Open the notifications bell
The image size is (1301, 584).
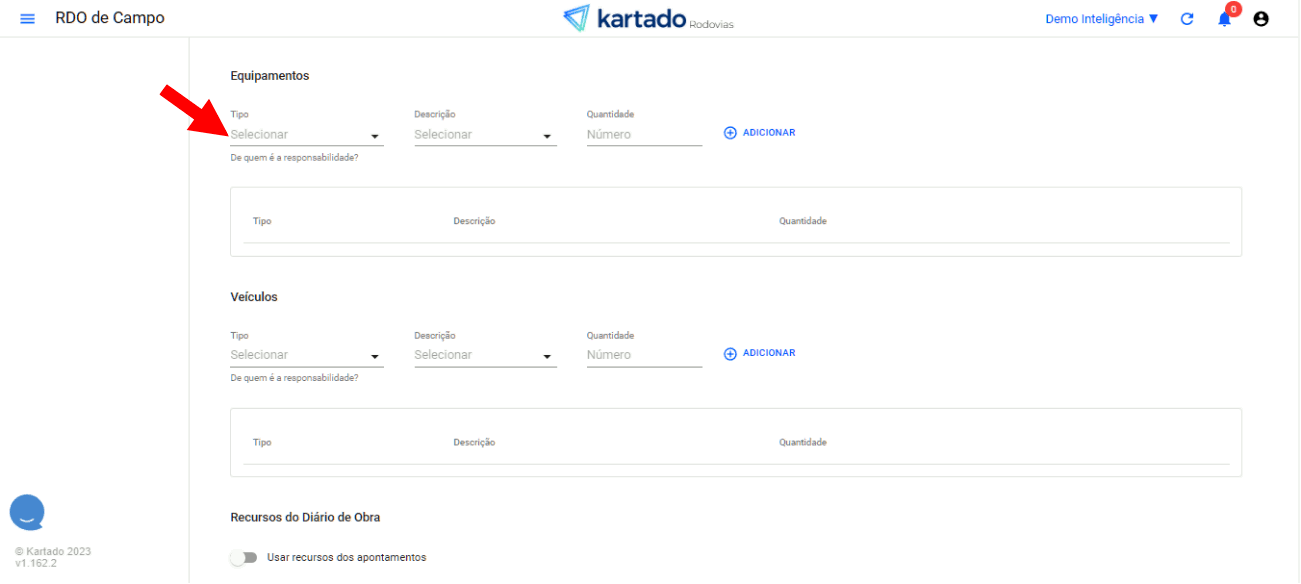[1224, 19]
